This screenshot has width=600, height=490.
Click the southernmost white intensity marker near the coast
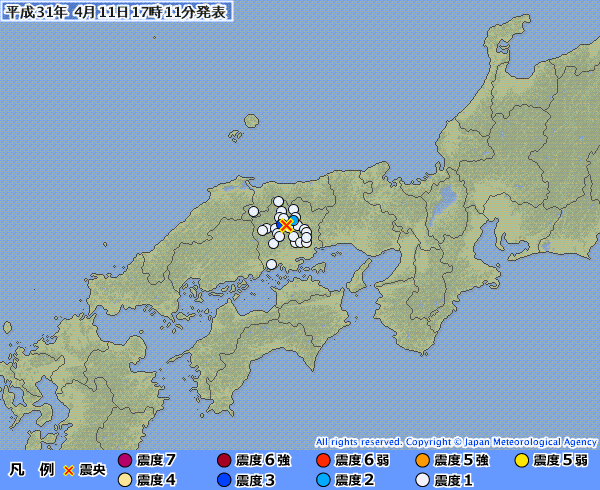[271, 264]
